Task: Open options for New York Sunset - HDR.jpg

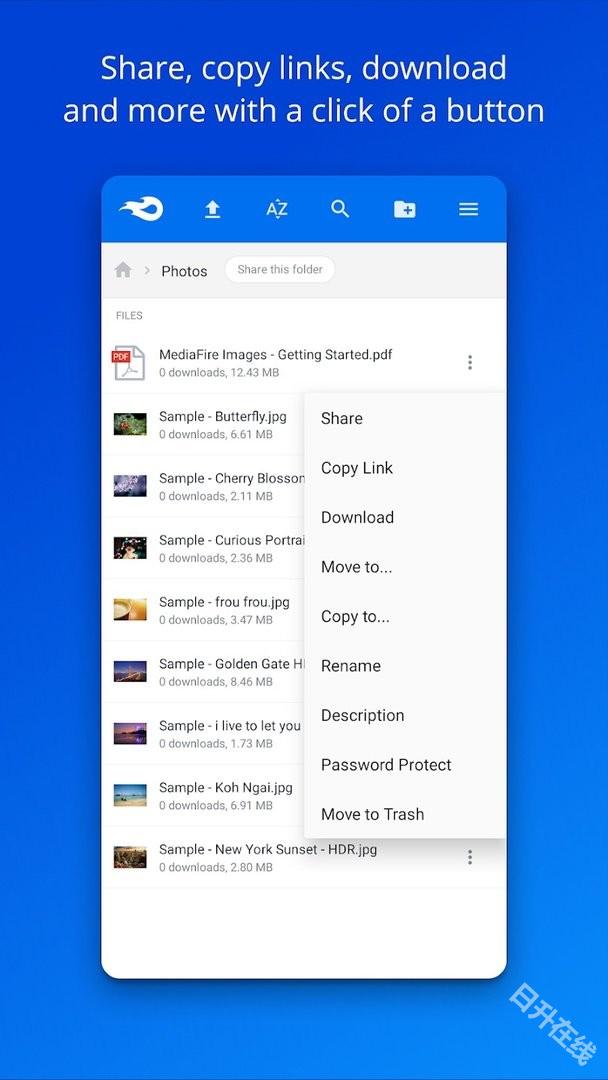Action: (x=470, y=857)
